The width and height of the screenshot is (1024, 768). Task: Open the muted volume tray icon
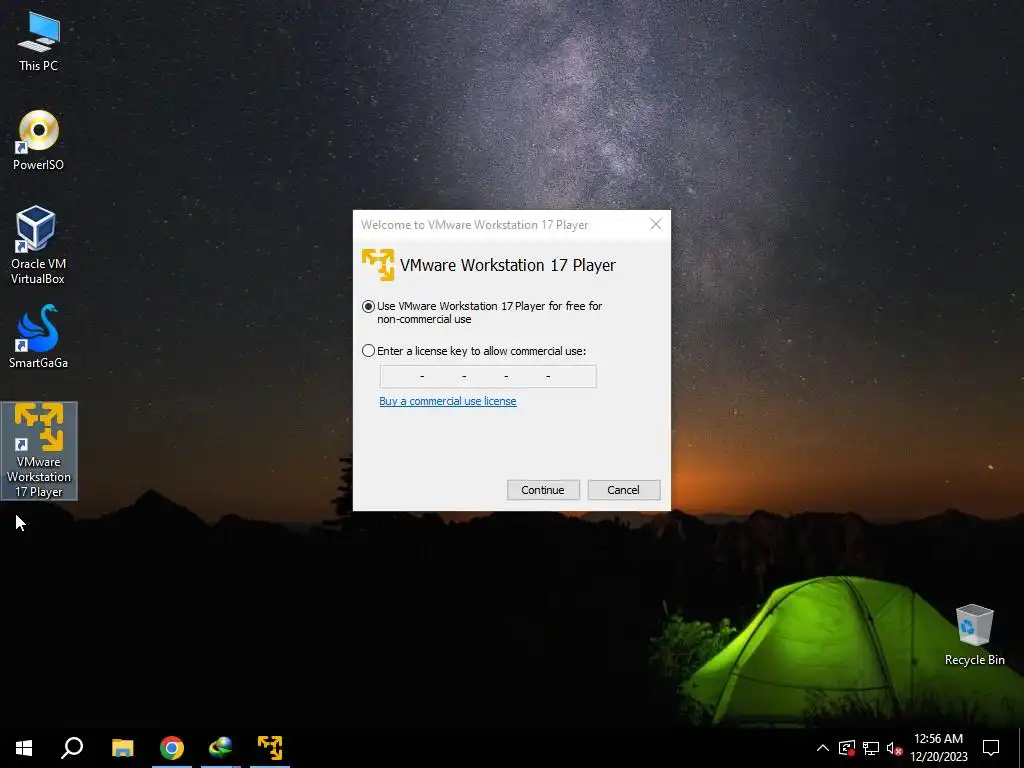coord(895,748)
